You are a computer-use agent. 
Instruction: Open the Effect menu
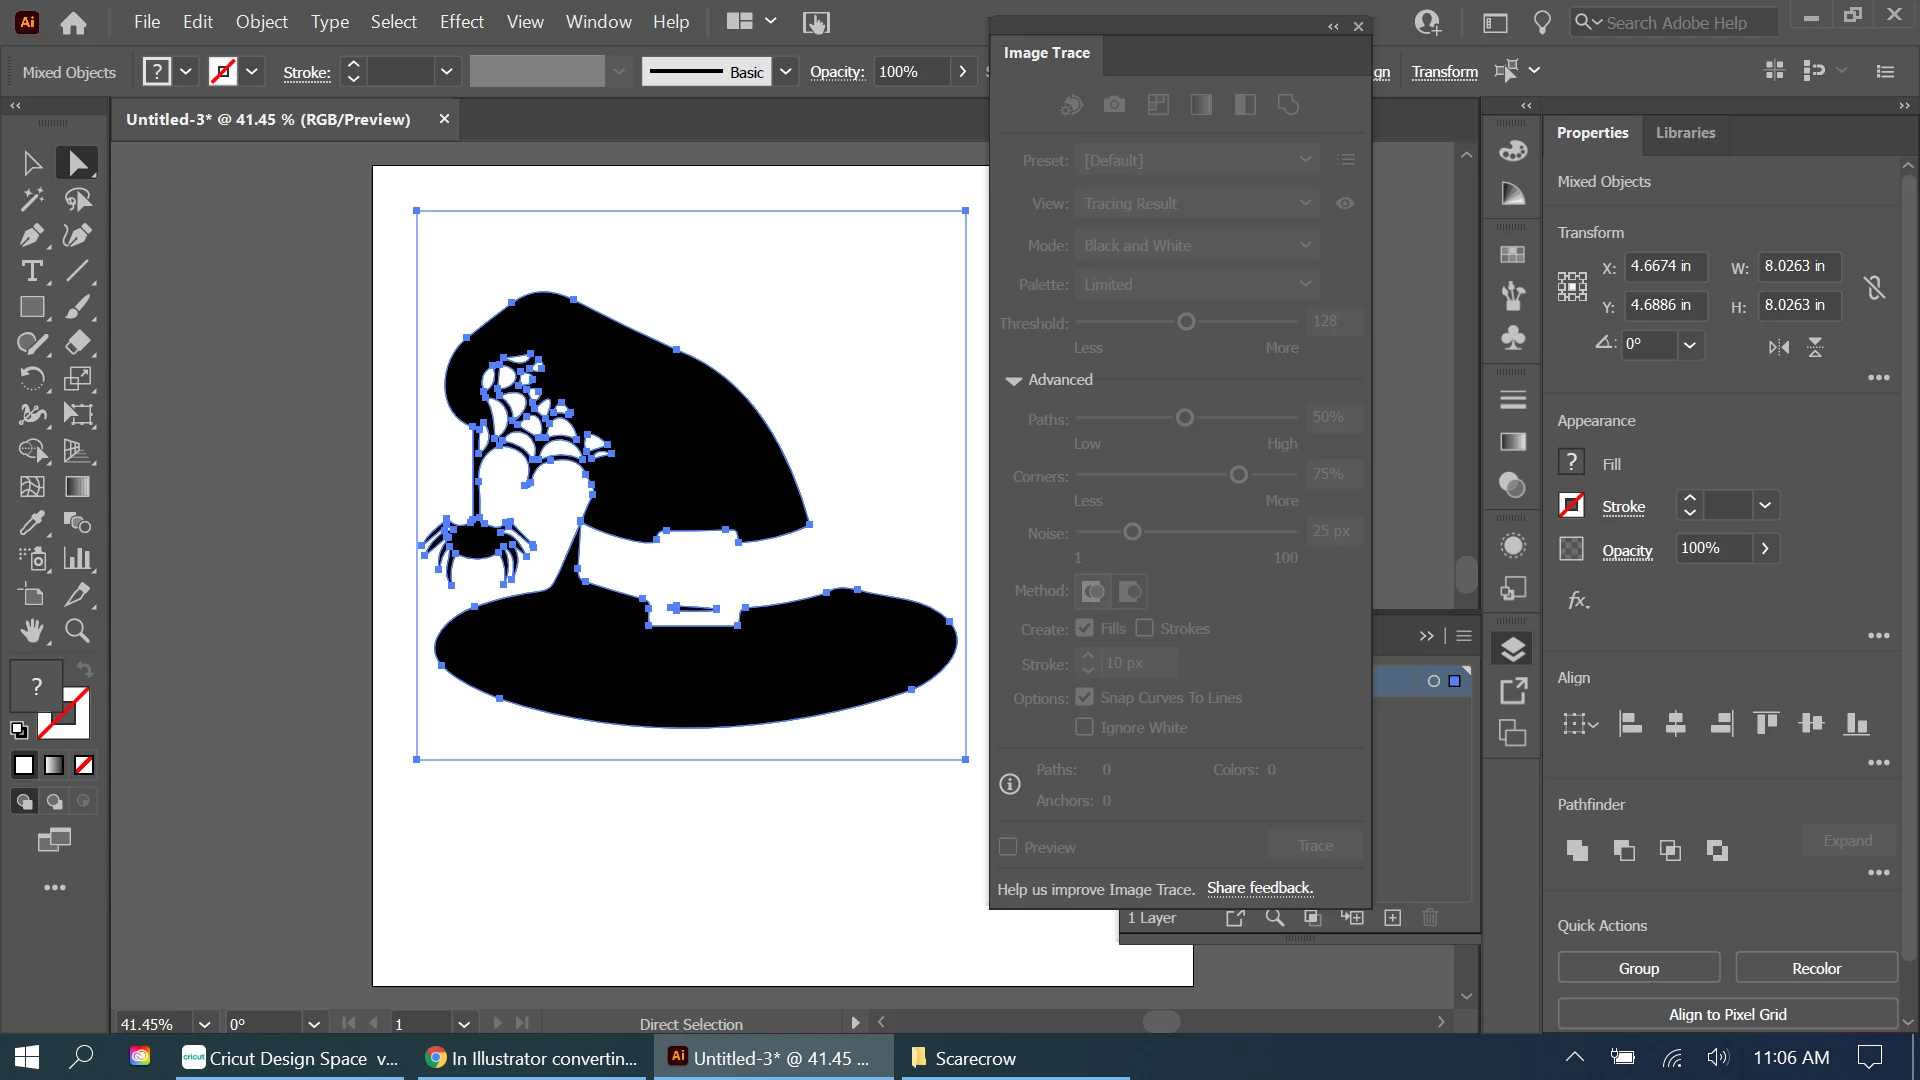(x=461, y=21)
